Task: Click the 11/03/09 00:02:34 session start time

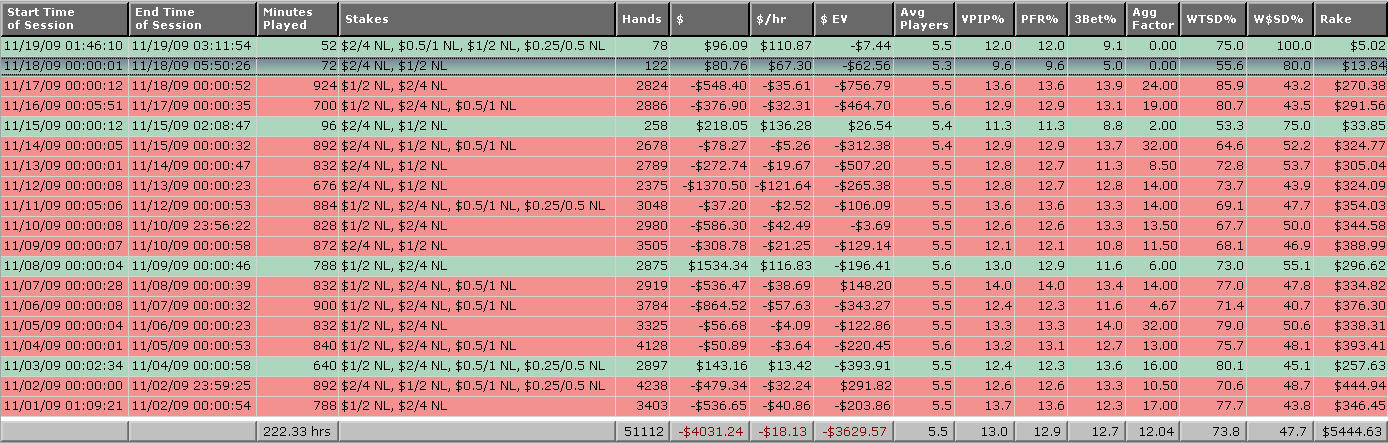Action: tap(64, 366)
